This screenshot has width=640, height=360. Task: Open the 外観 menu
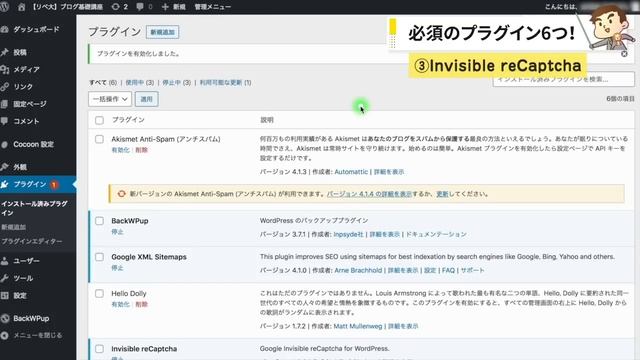[20, 167]
